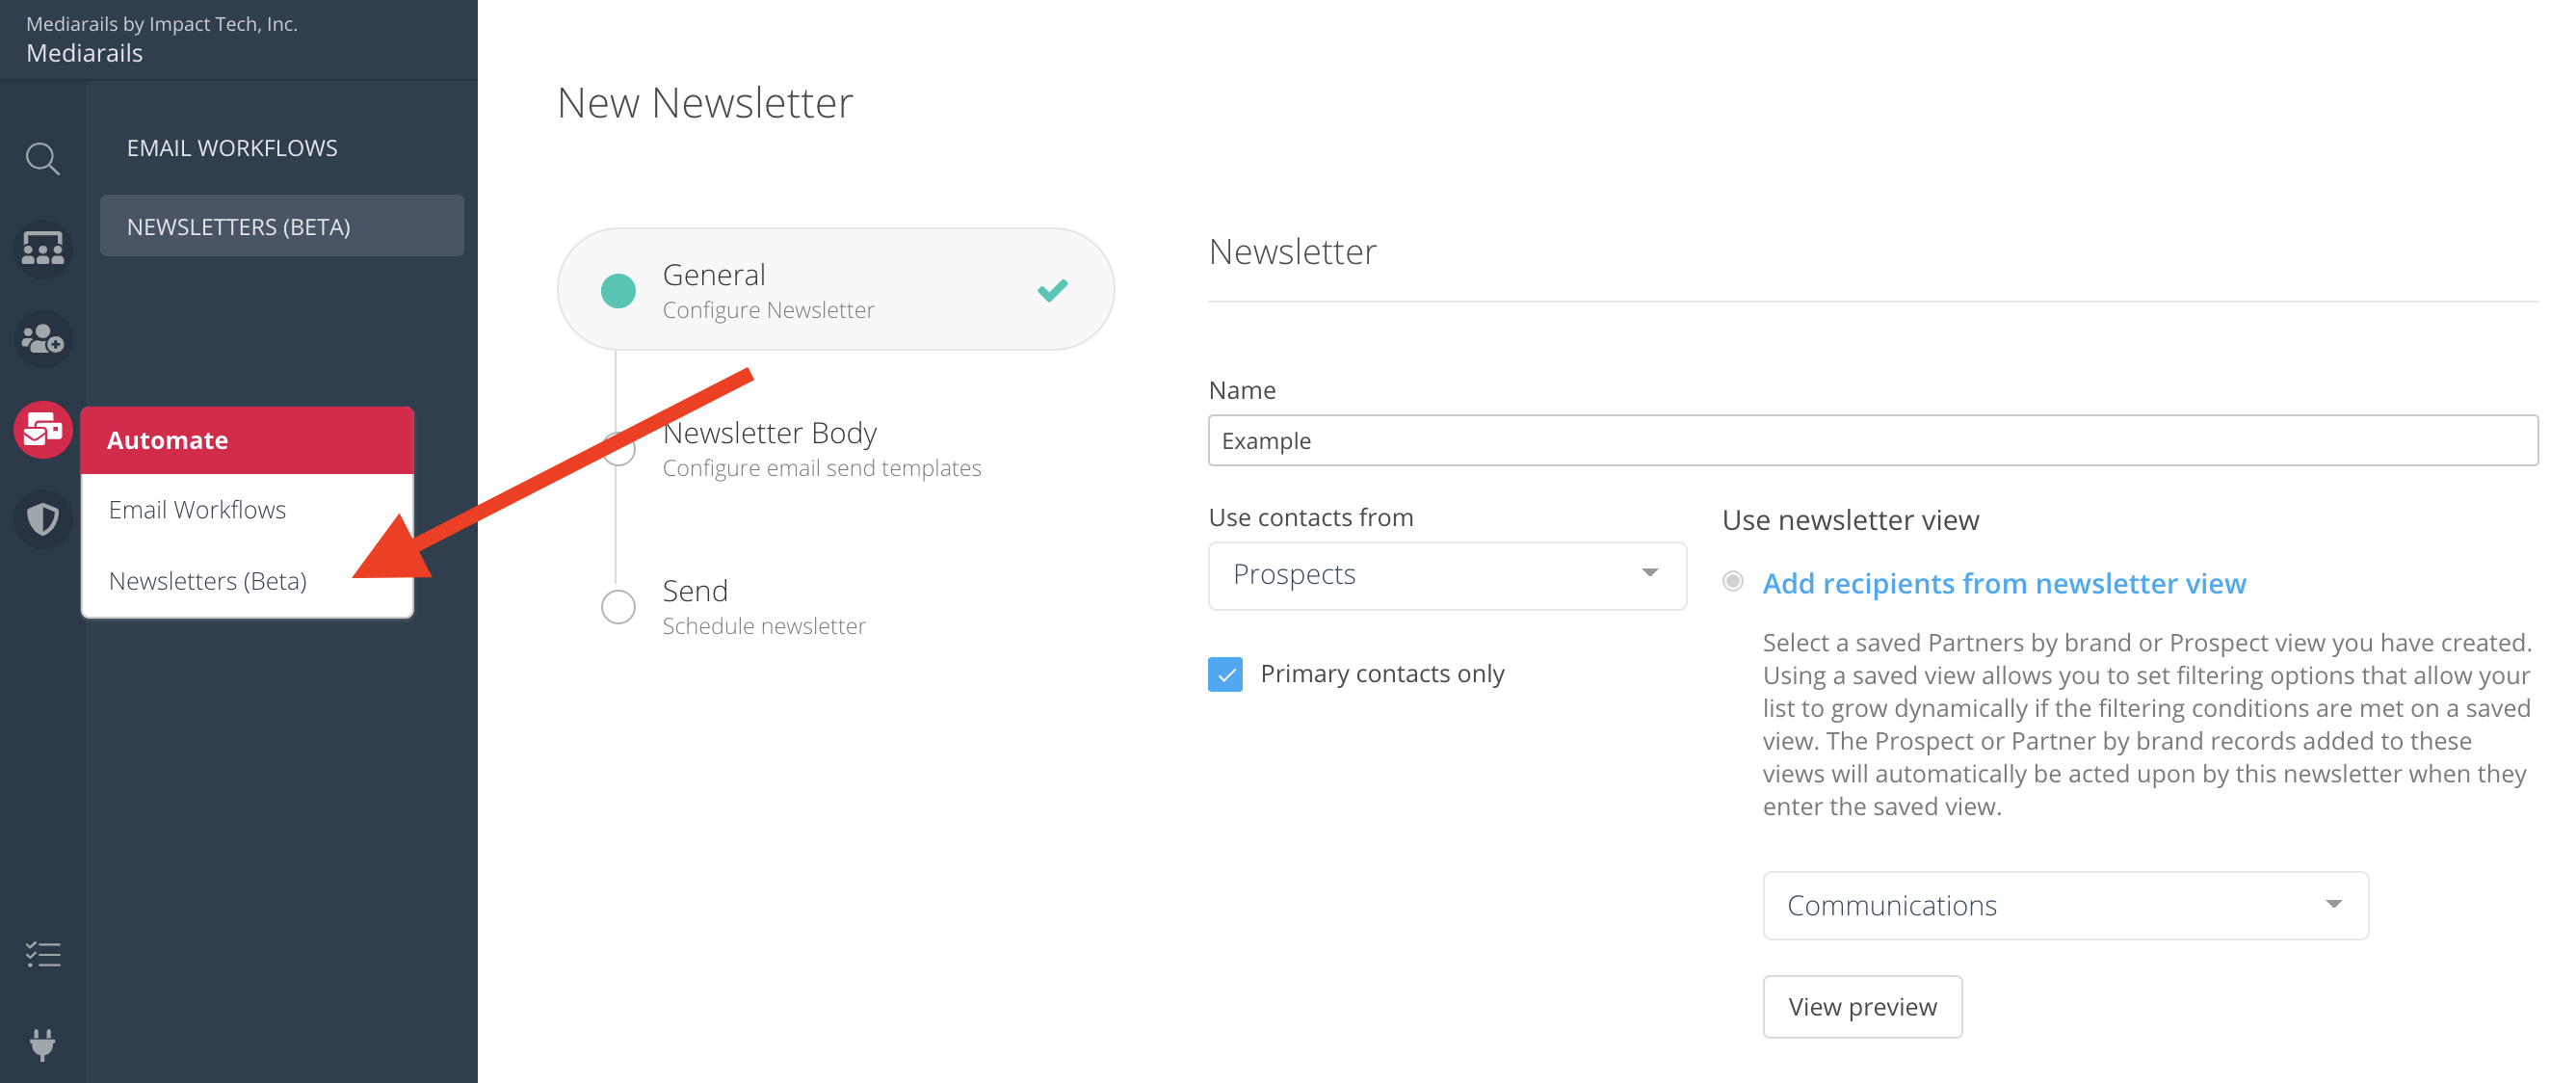Click the green checkmark on General step
The image size is (2576, 1083).
[1052, 290]
